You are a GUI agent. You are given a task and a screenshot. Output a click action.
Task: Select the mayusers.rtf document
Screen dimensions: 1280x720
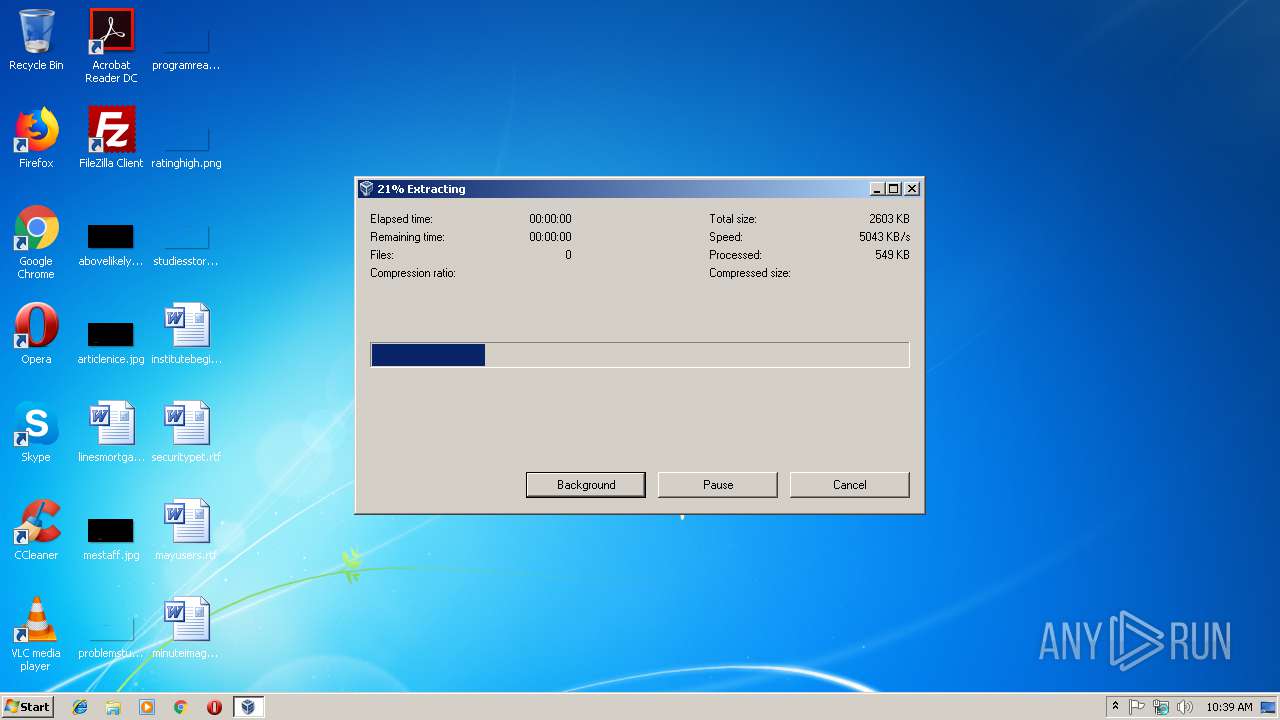pyautogui.click(x=186, y=530)
